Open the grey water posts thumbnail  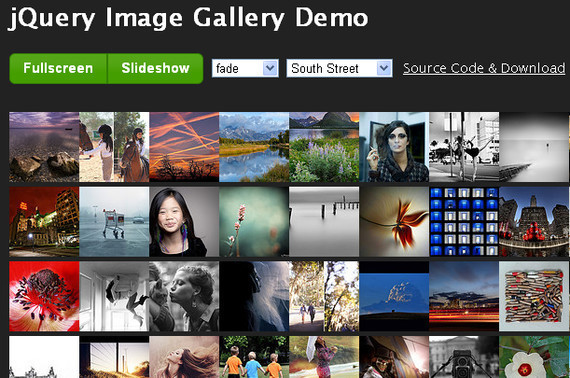[324, 222]
